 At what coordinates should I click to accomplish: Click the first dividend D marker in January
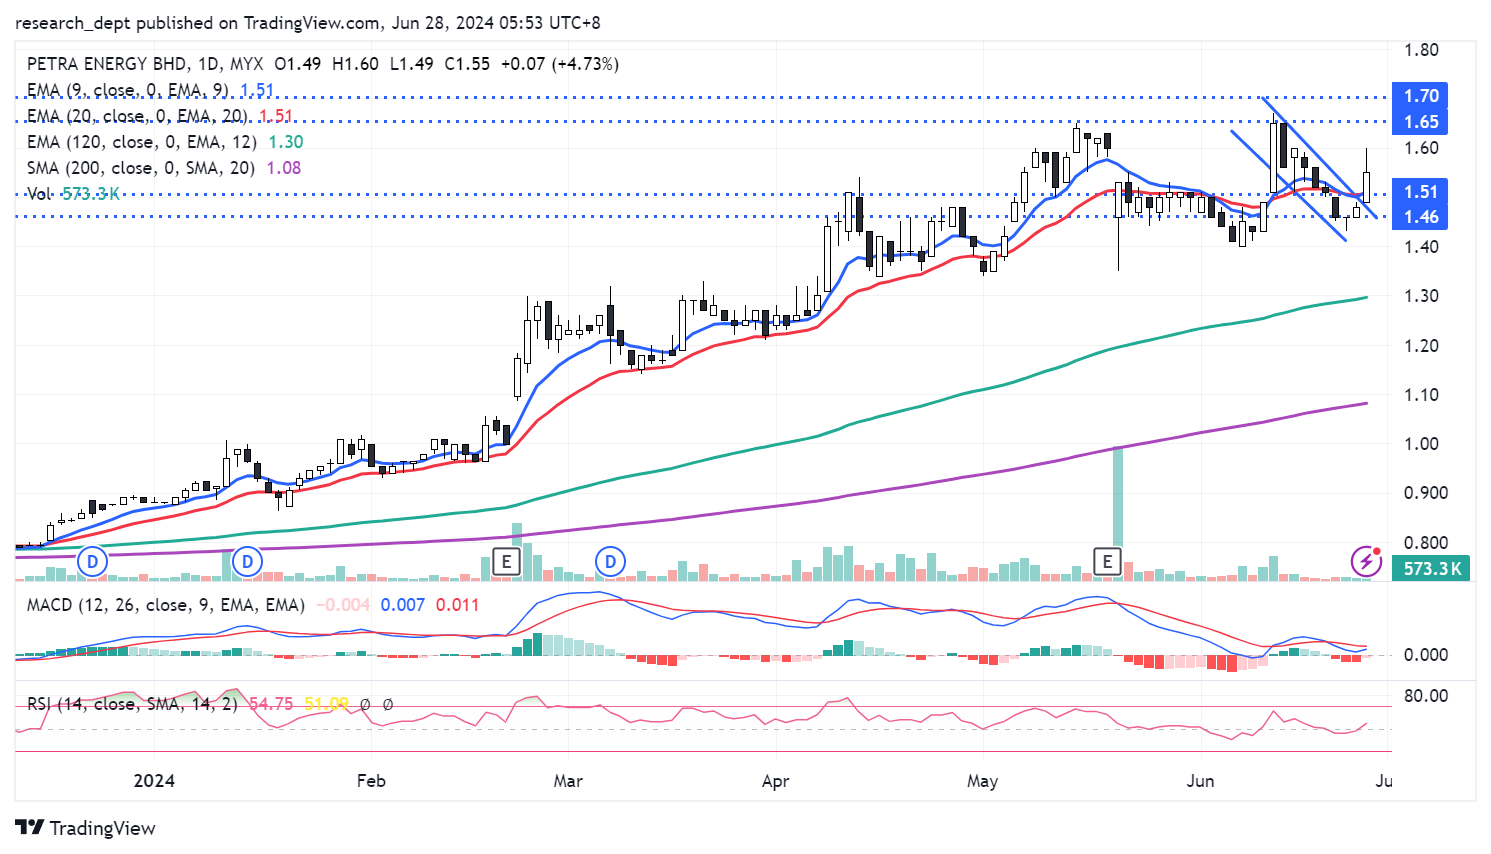93,562
